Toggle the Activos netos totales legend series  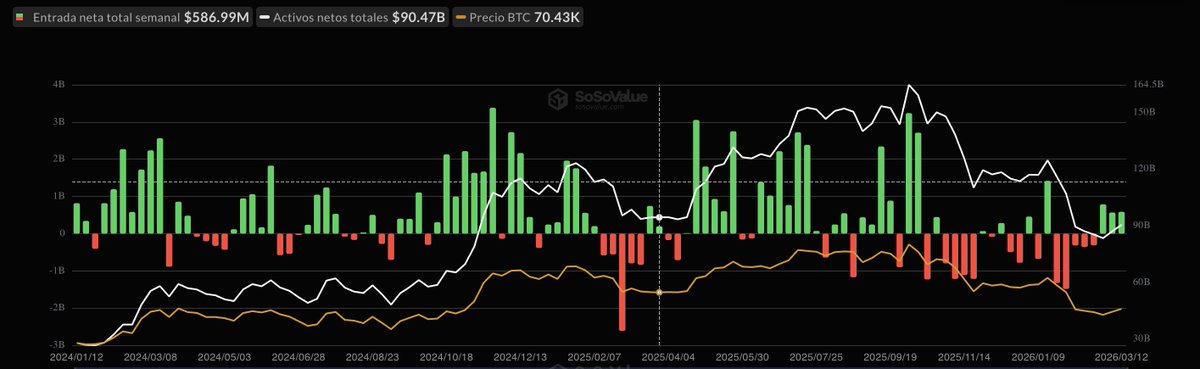(x=353, y=17)
